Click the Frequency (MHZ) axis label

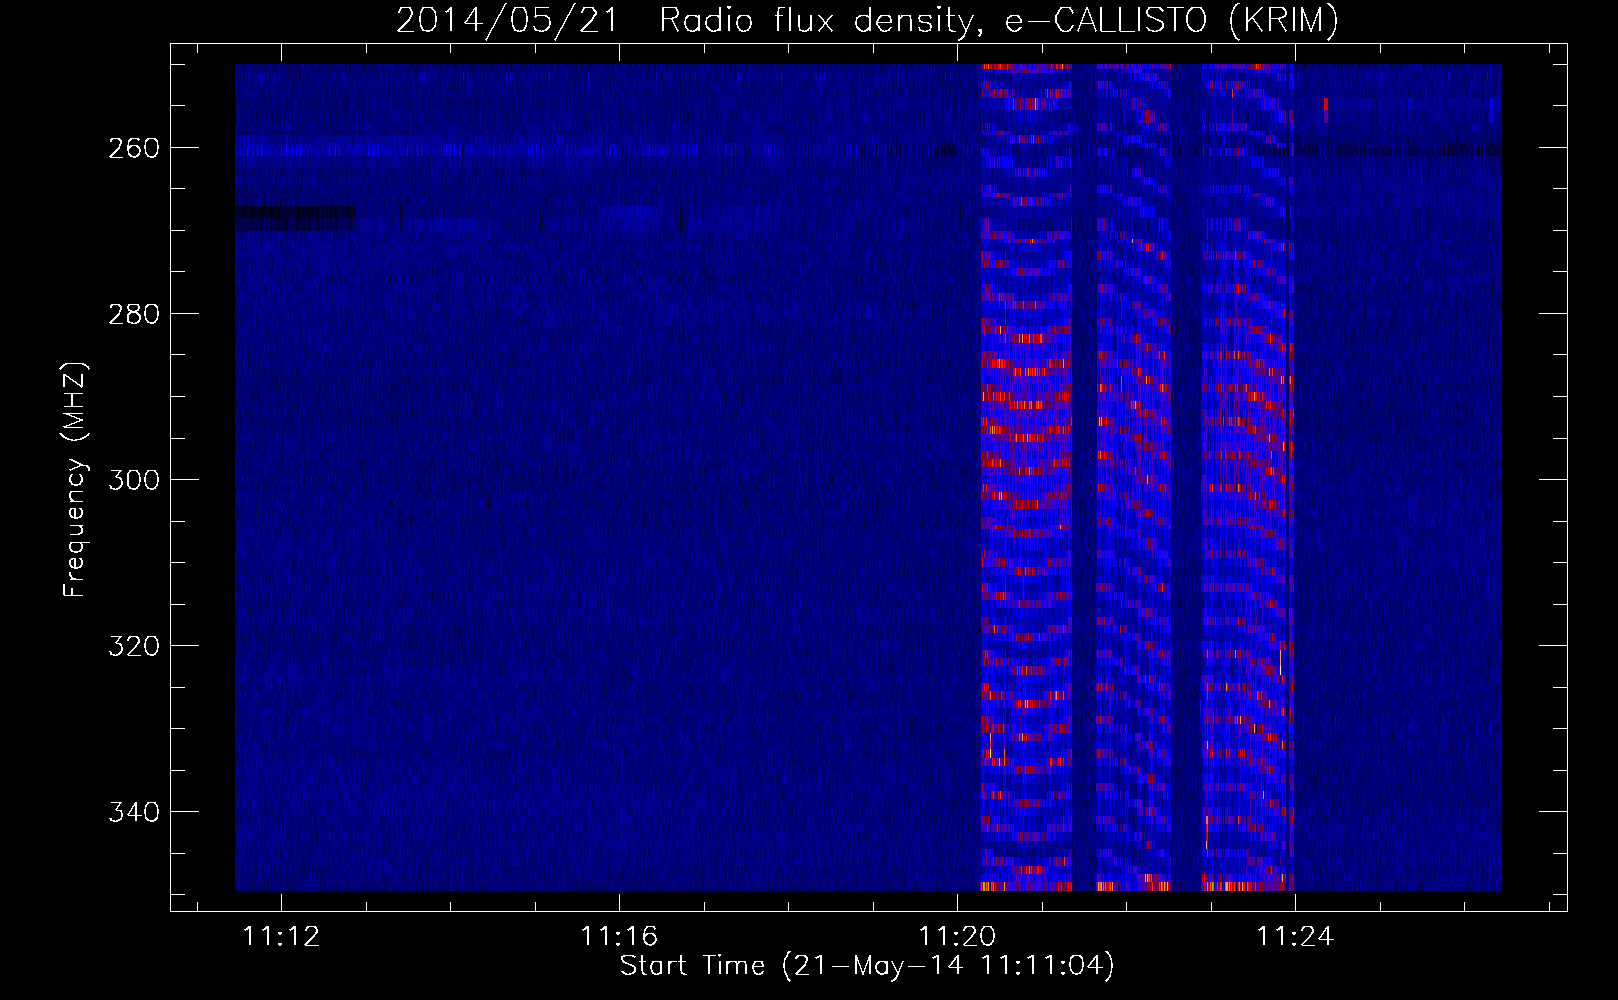74,480
